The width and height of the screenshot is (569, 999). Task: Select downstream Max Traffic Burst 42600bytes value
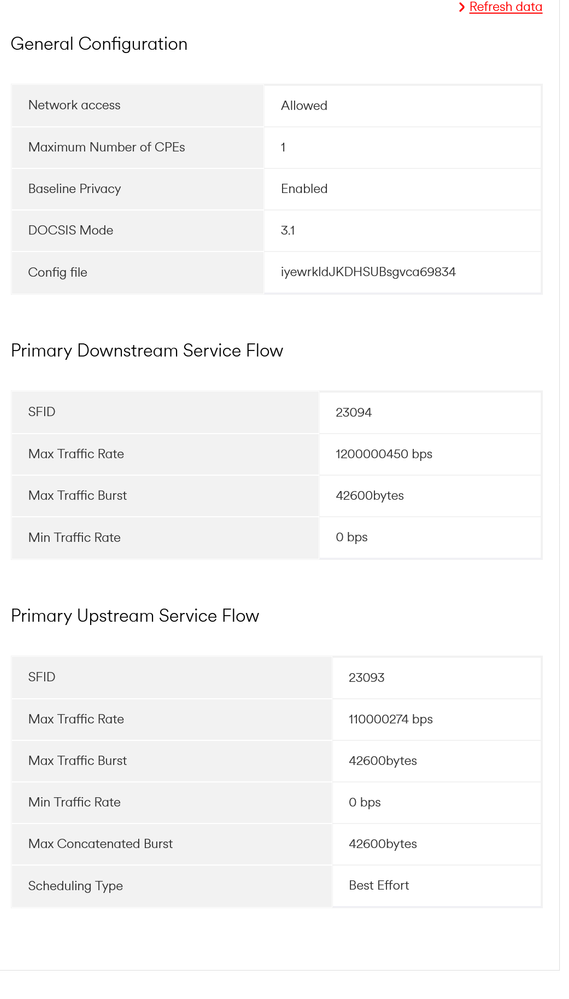pos(370,495)
